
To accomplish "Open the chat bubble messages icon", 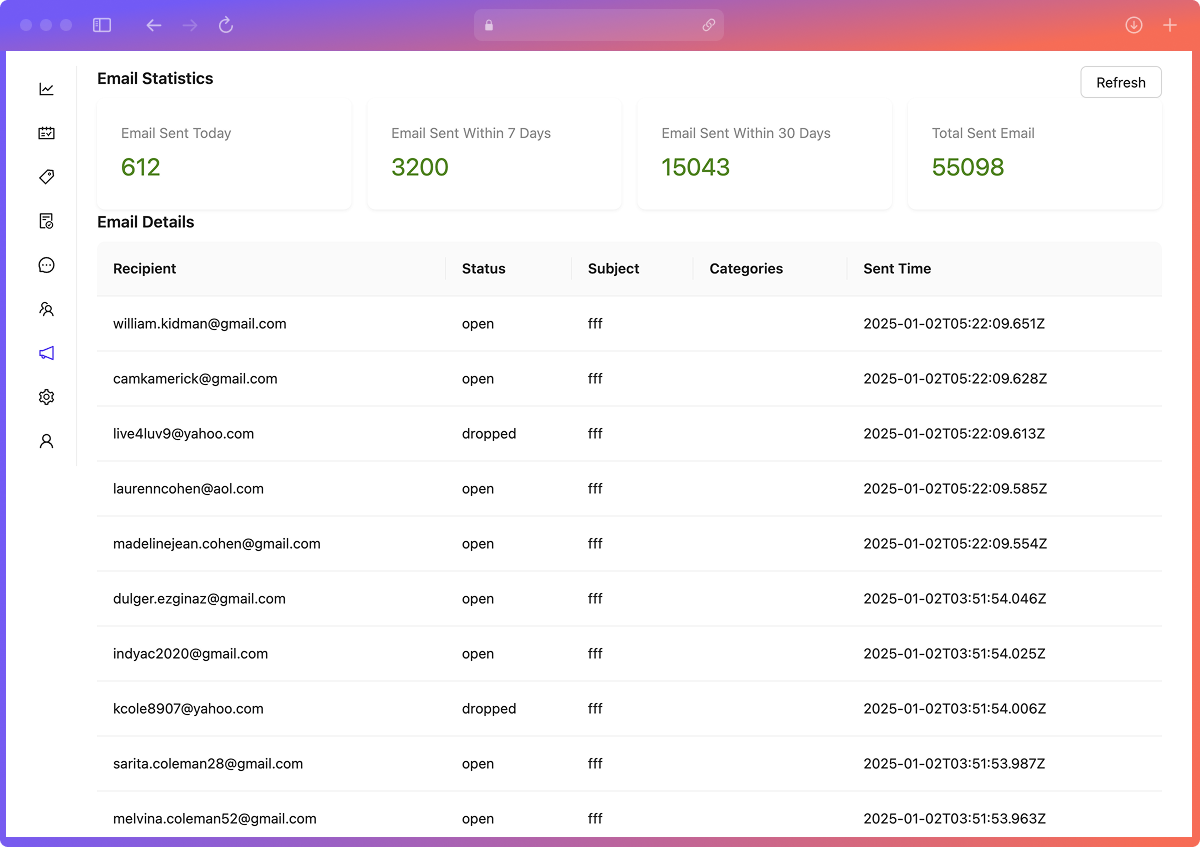I will 46,265.
